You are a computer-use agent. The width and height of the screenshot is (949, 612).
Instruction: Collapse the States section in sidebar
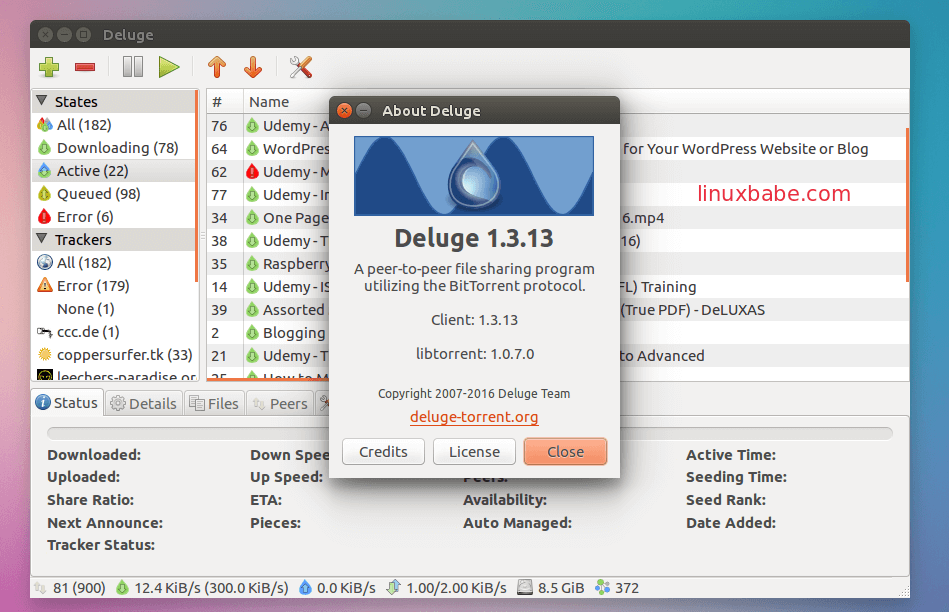(x=42, y=101)
